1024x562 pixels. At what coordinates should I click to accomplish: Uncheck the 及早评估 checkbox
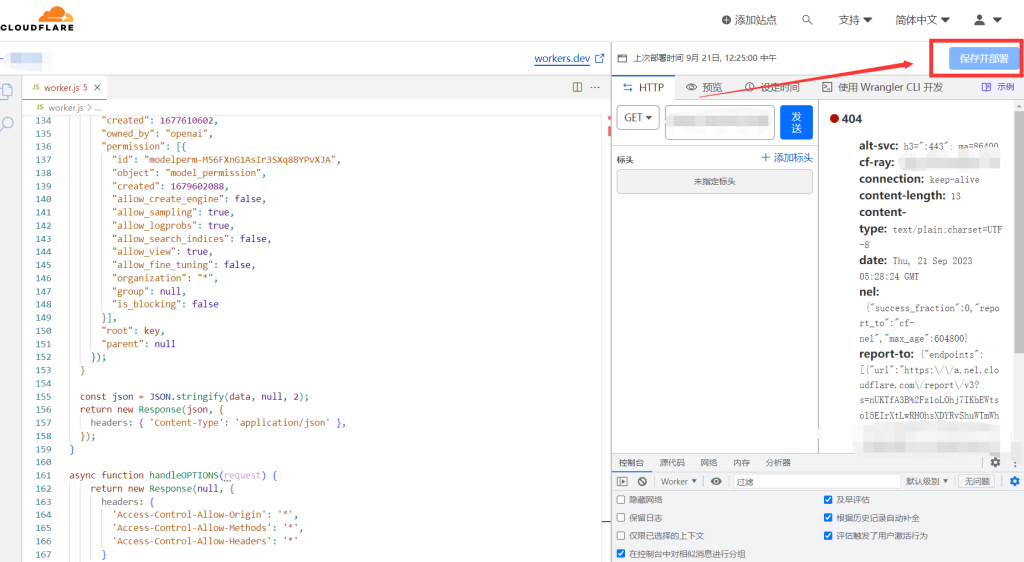[827, 499]
